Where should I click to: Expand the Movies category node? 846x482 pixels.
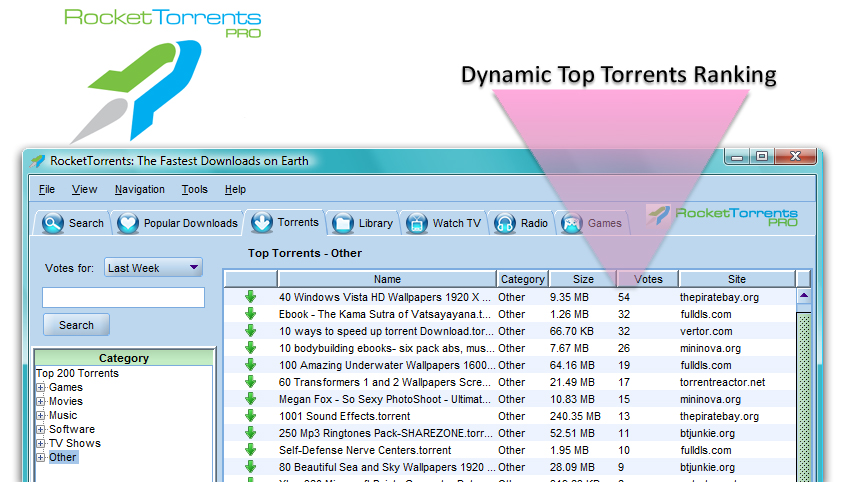40,402
